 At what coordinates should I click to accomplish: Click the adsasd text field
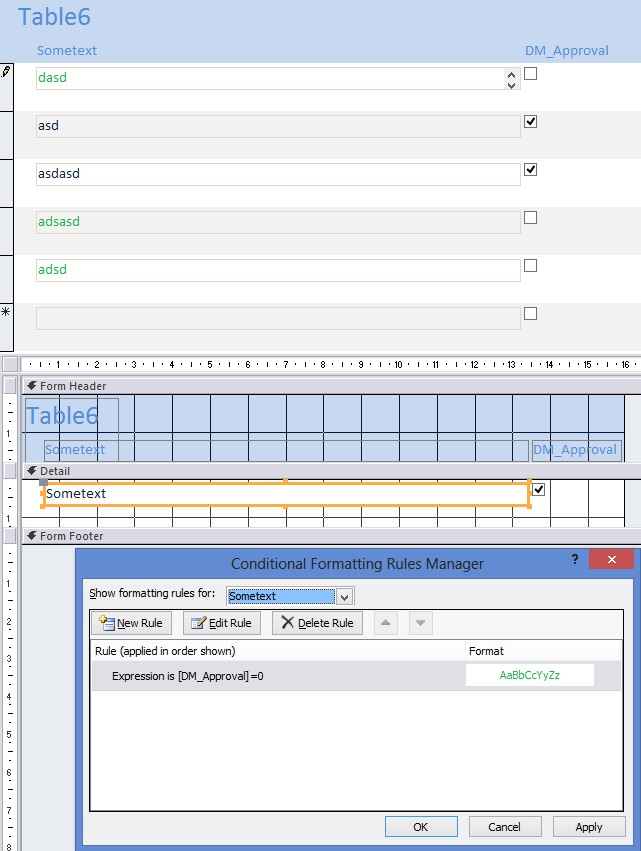278,222
